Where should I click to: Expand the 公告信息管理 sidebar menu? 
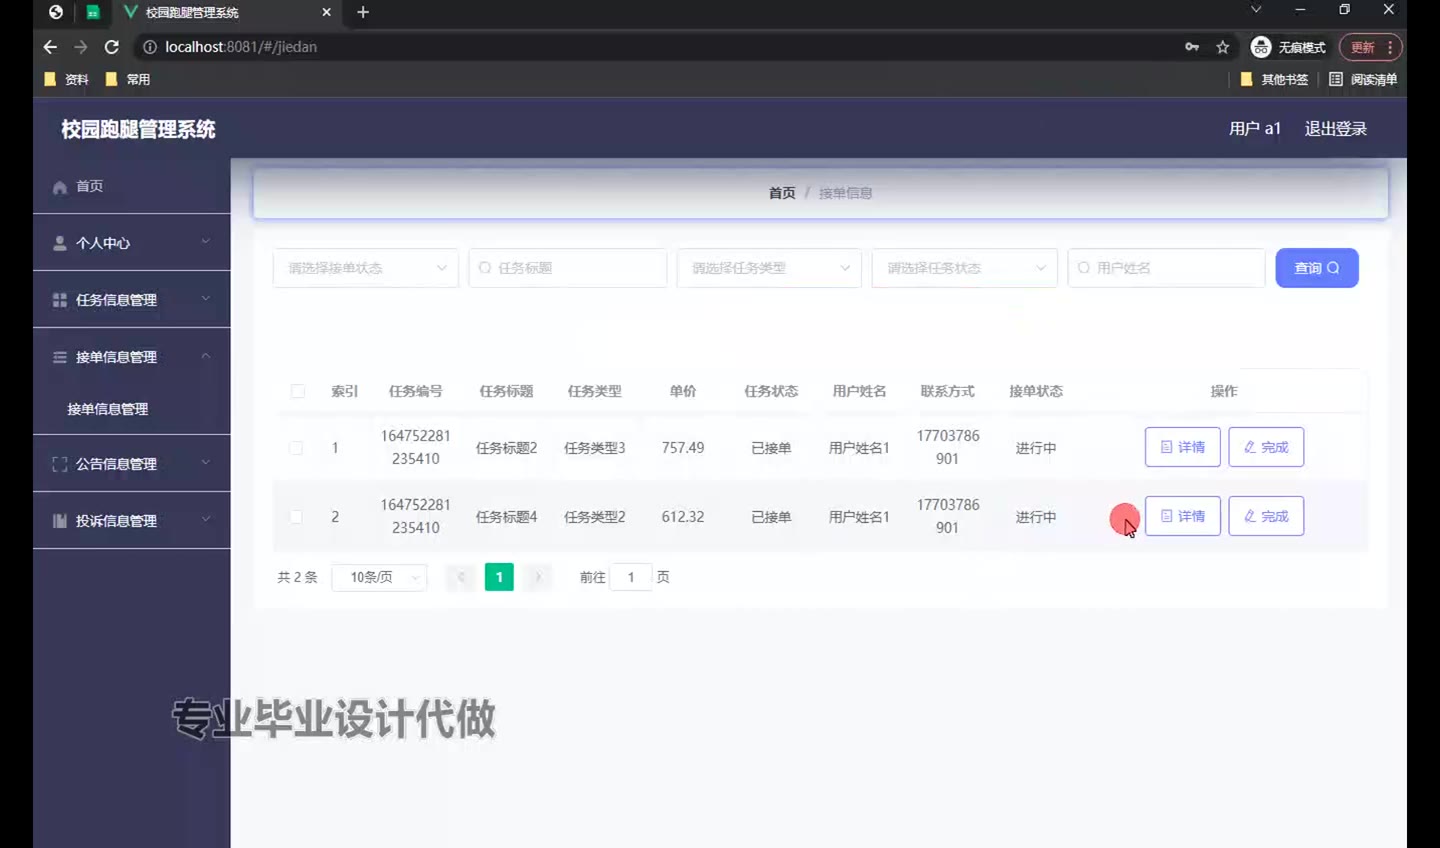pyautogui.click(x=131, y=464)
